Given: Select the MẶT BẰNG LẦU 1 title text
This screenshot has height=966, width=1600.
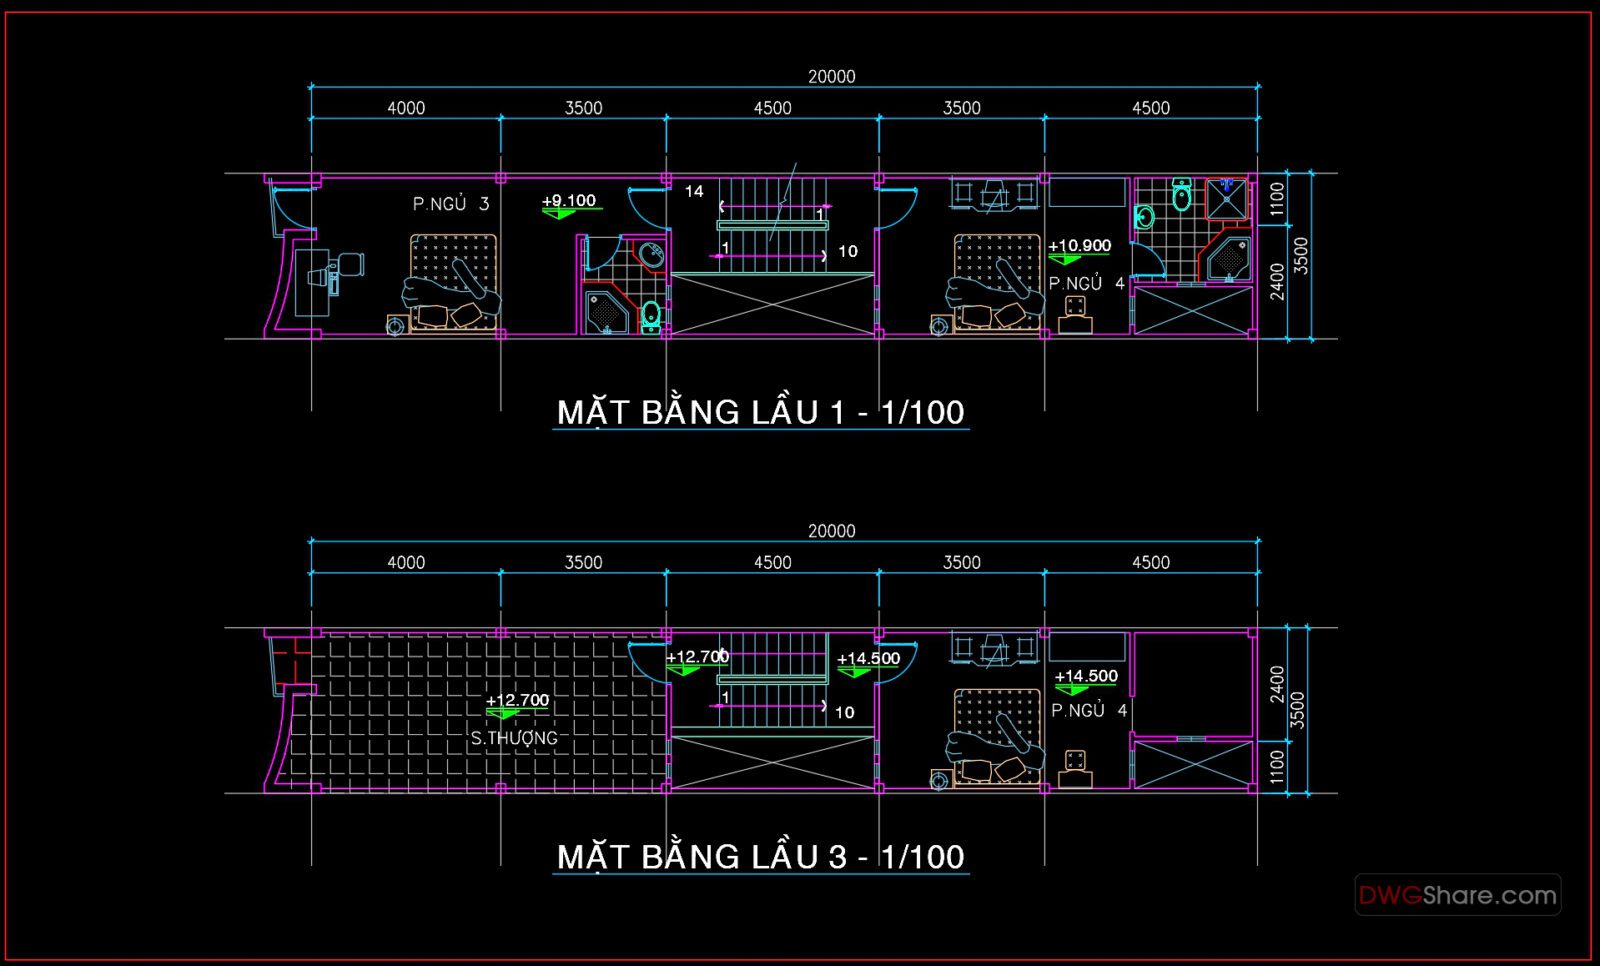Looking at the screenshot, I should tap(760, 412).
